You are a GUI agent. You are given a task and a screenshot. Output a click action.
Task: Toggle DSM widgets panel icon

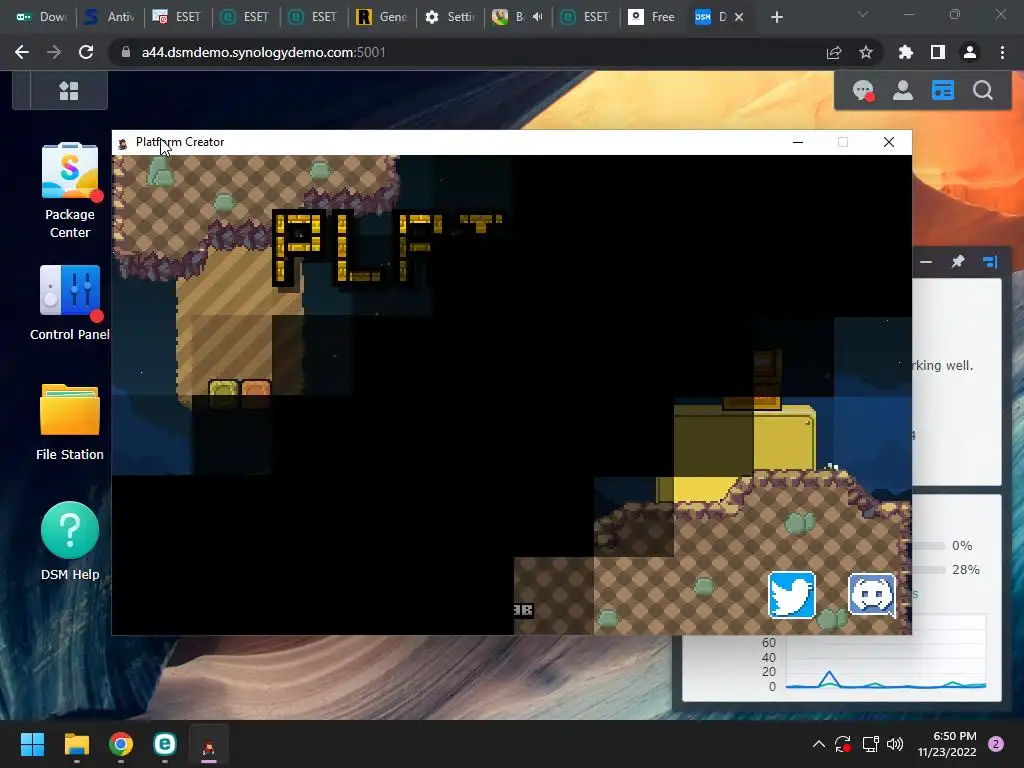point(942,91)
